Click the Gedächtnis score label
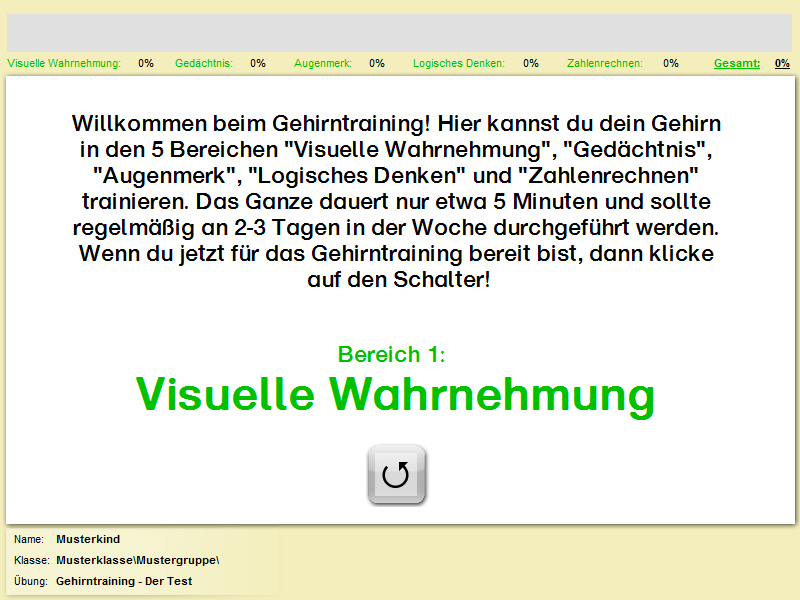The width and height of the screenshot is (800, 600). 203,63
